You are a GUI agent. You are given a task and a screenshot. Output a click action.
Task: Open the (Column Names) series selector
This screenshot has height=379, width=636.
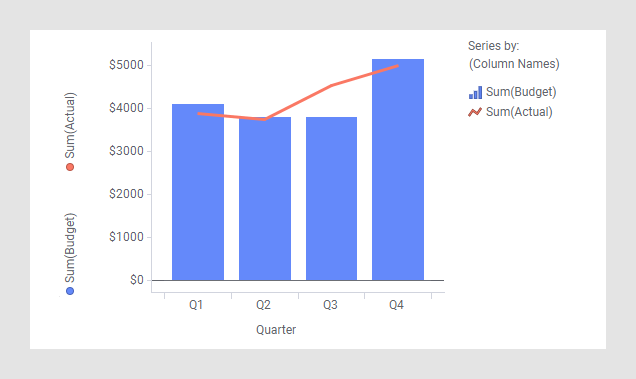(514, 64)
